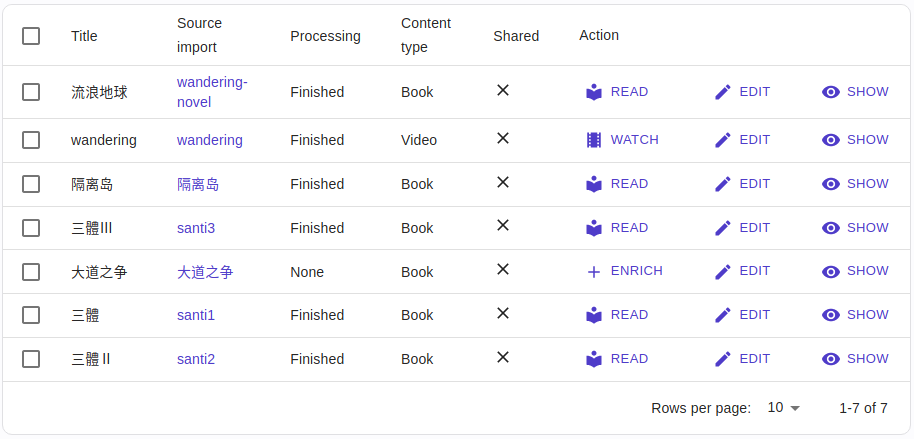Click the EDIT pencil icon for 三體 II

click(723, 359)
